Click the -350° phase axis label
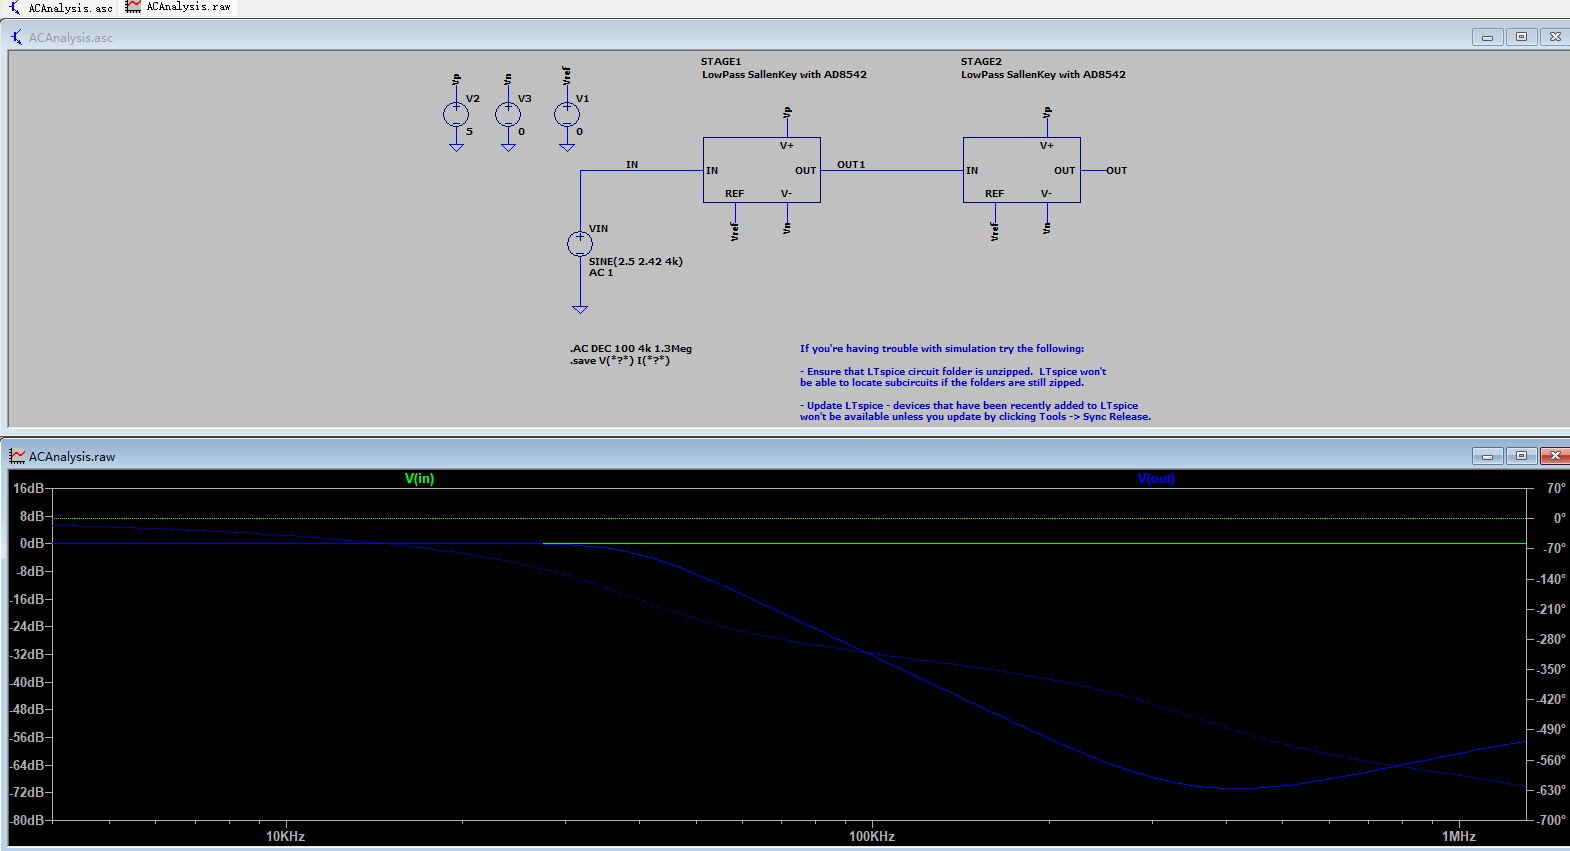Screen dimensions: 1570x851 [1552, 669]
